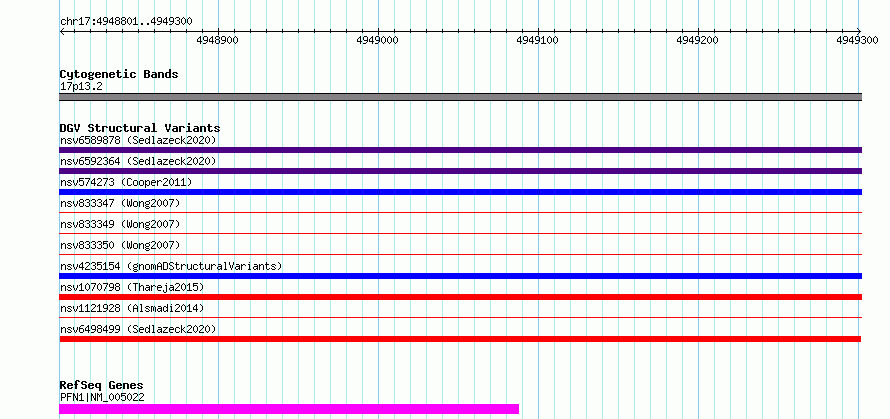Click the 4949200 ruler position label
This screenshot has height=419, width=890.
tap(698, 40)
